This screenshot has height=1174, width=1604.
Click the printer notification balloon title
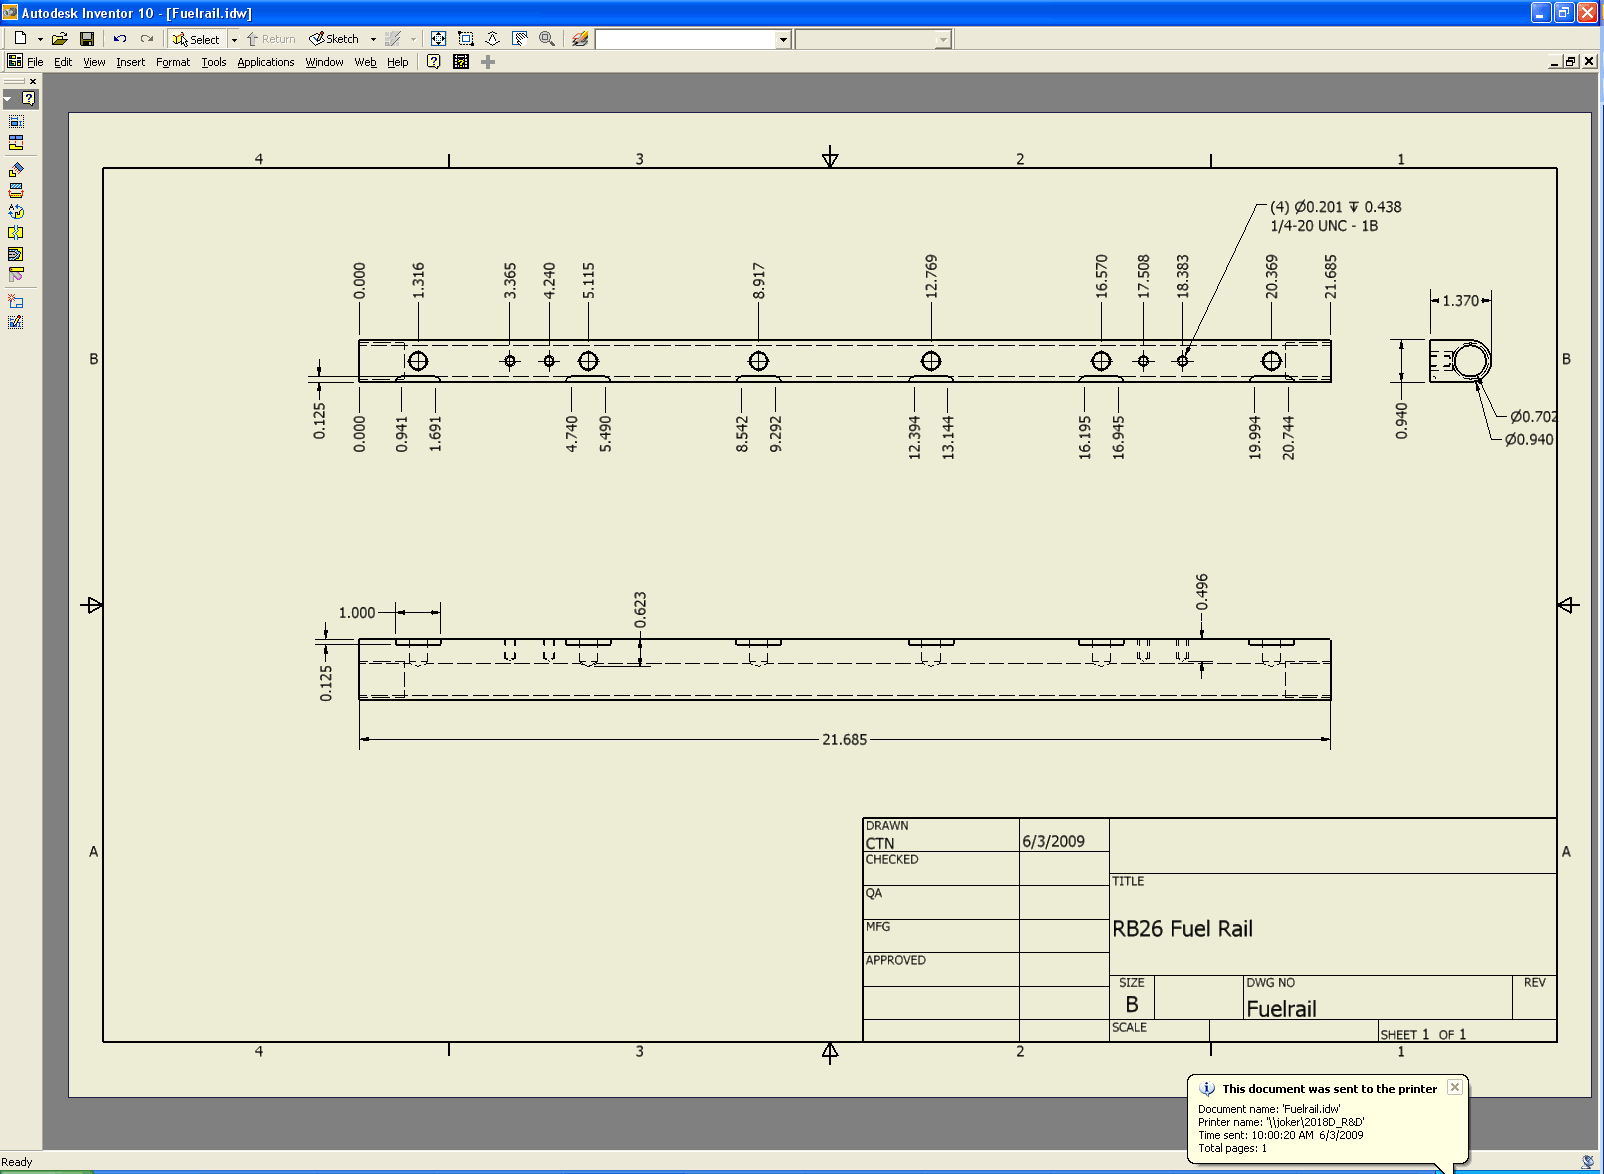(1330, 1089)
